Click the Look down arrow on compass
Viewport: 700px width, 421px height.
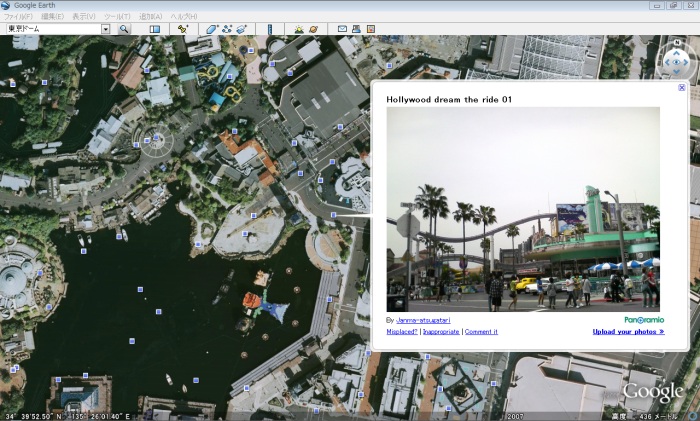676,72
